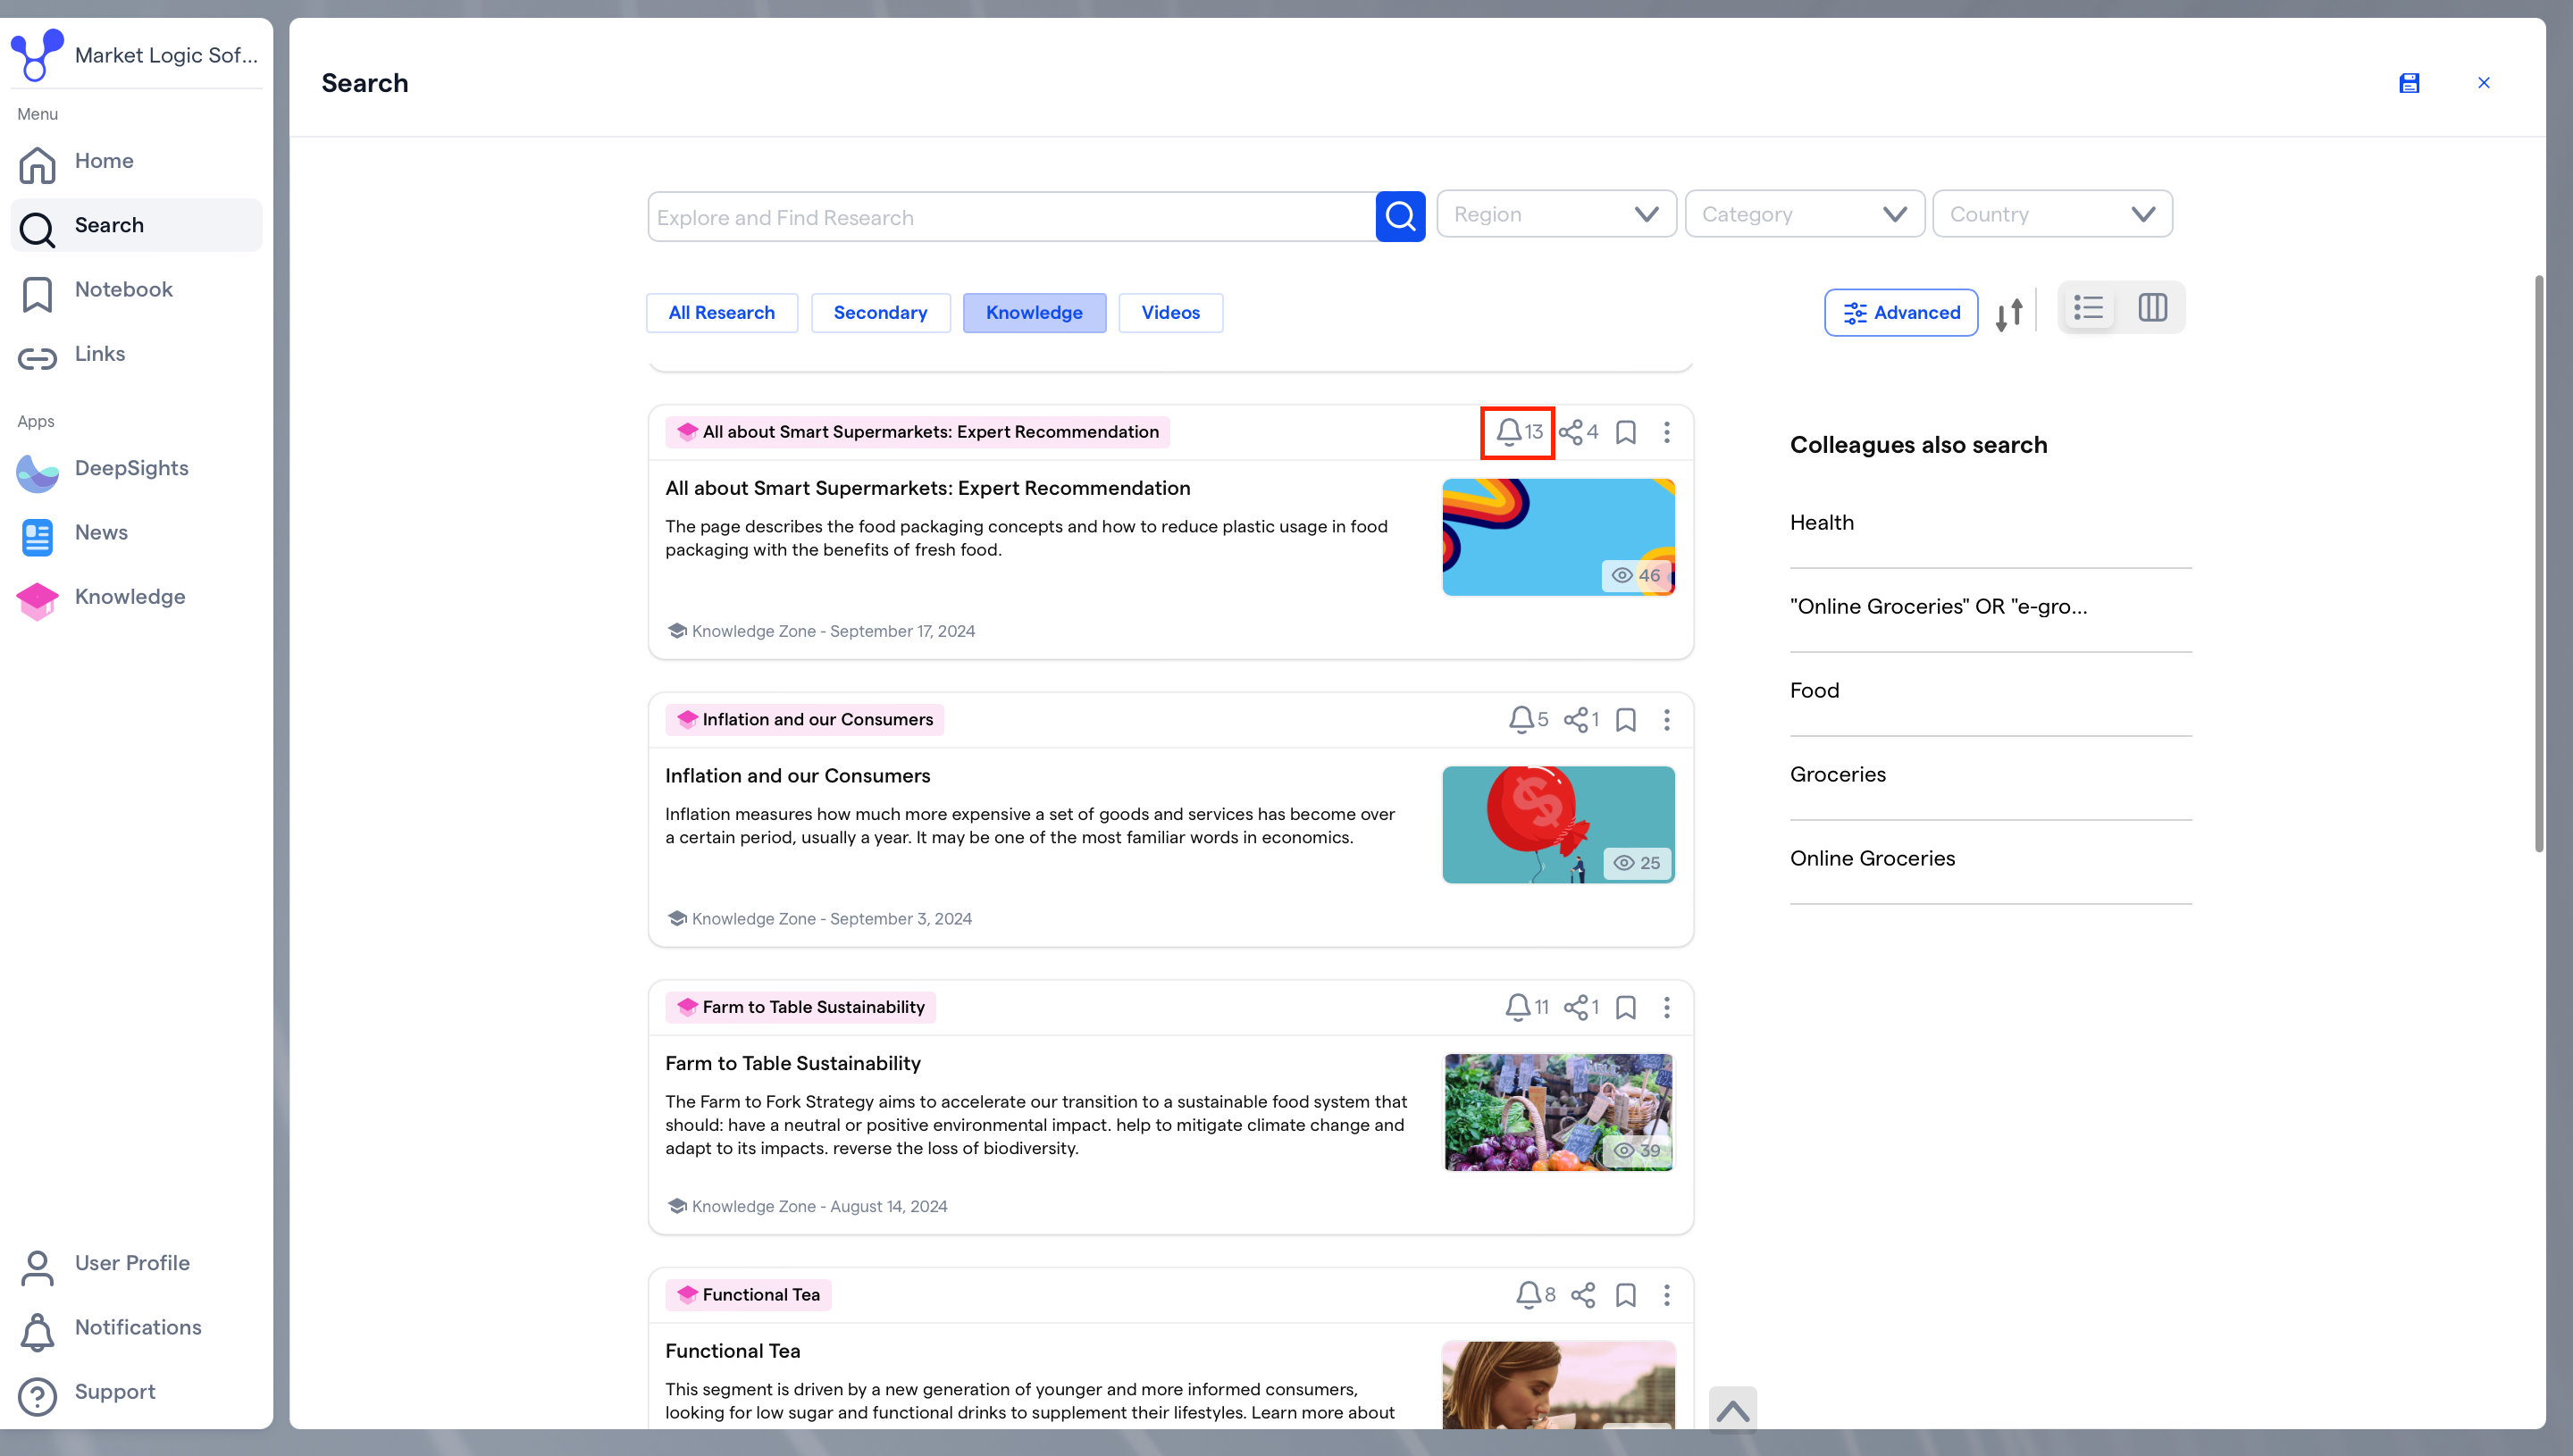Open the Category dropdown
Viewport: 2573px width, 1456px height.
tap(1804, 214)
